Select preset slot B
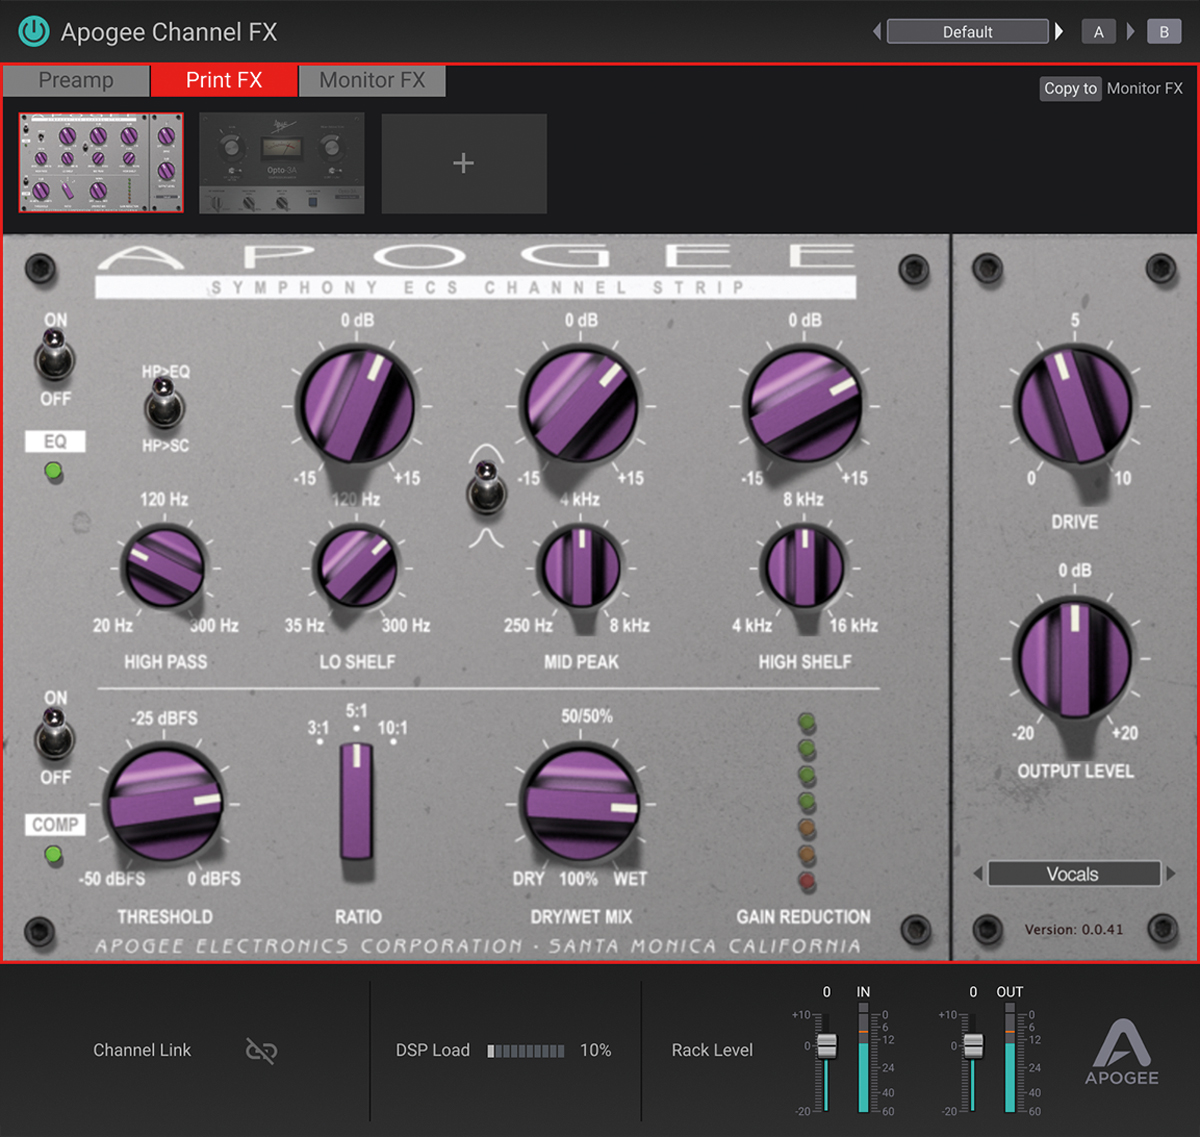Screen dimensions: 1200x1137 click(x=1164, y=31)
